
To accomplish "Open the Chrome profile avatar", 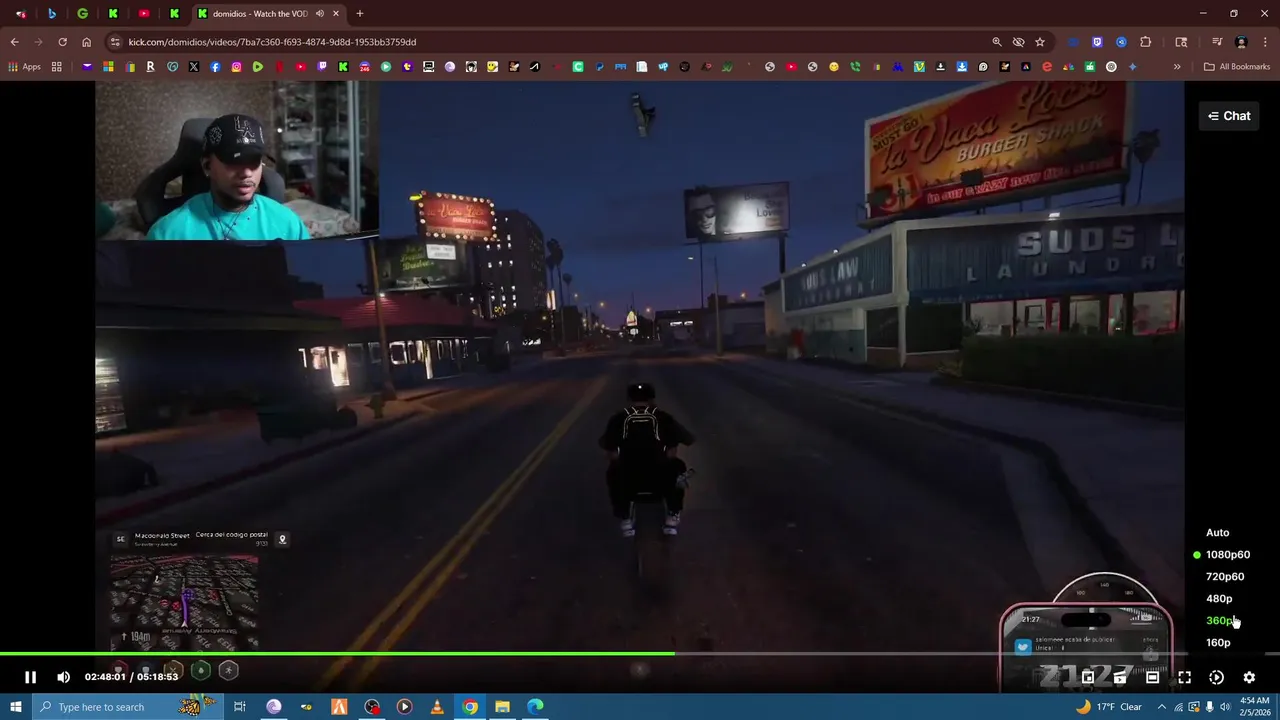I will (x=1241, y=42).
